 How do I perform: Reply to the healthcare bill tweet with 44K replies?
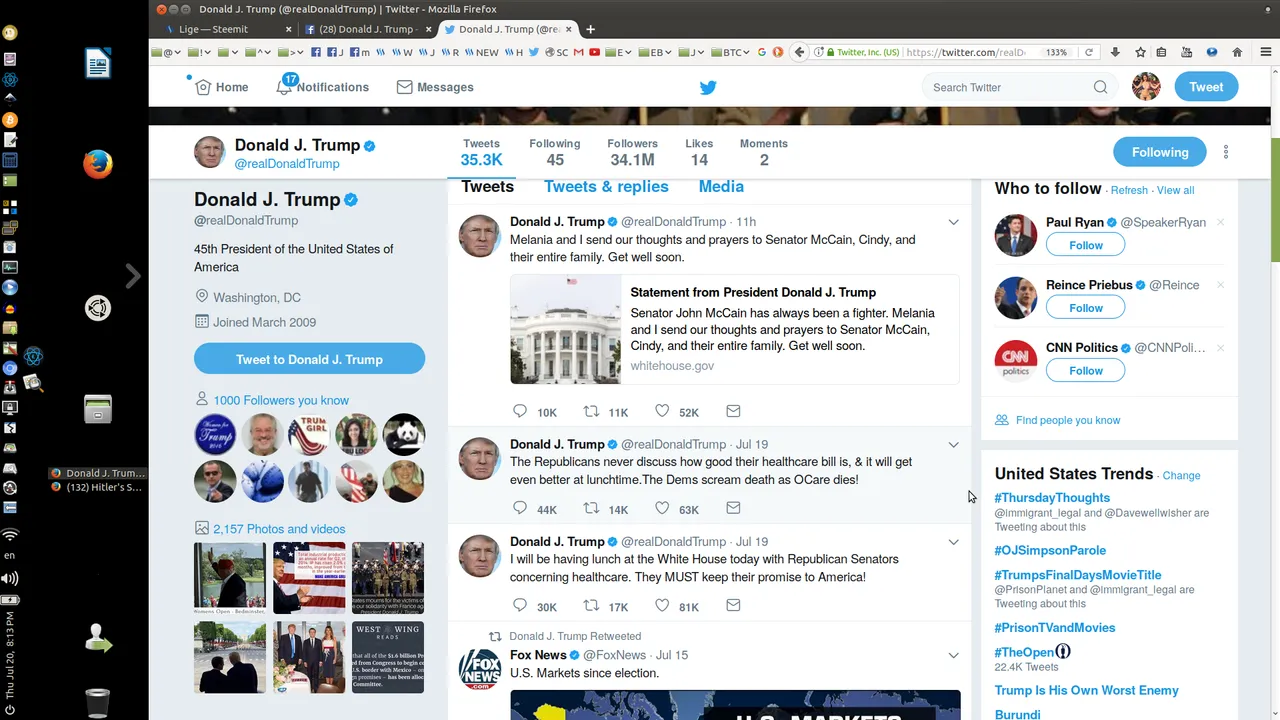[x=519, y=508]
